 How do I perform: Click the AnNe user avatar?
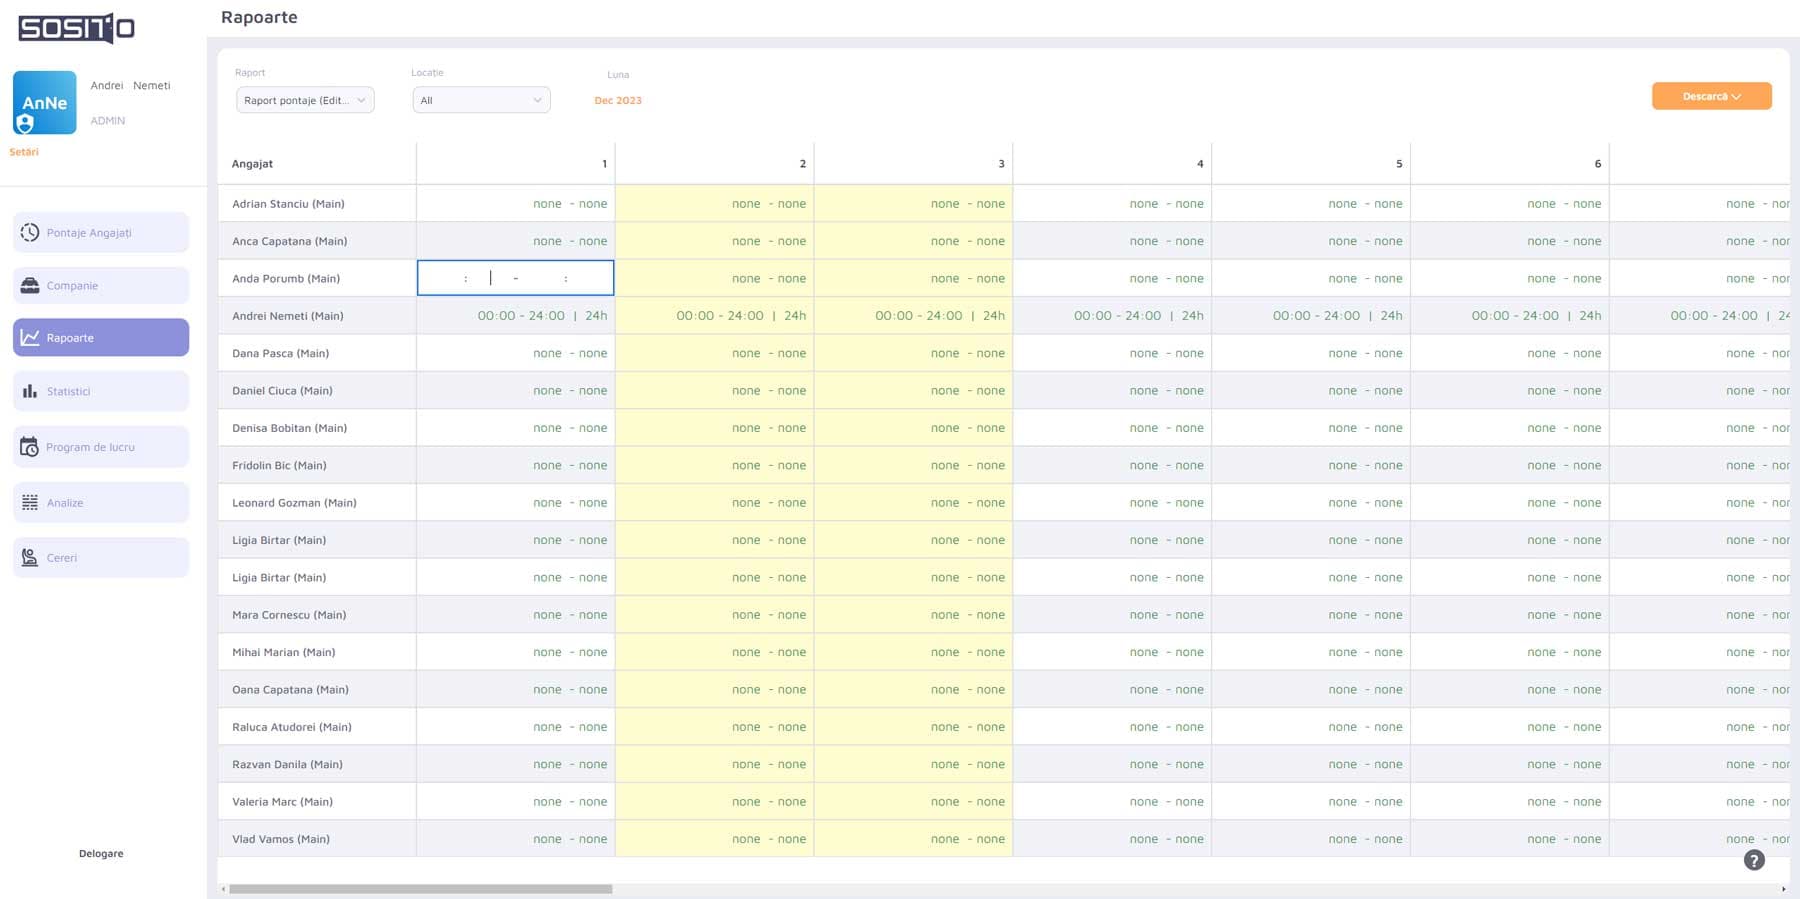click(x=44, y=102)
